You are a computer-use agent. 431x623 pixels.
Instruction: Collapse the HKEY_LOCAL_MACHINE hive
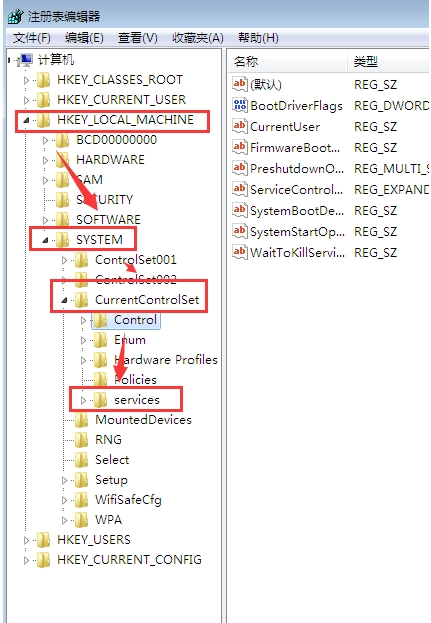tap(26, 120)
